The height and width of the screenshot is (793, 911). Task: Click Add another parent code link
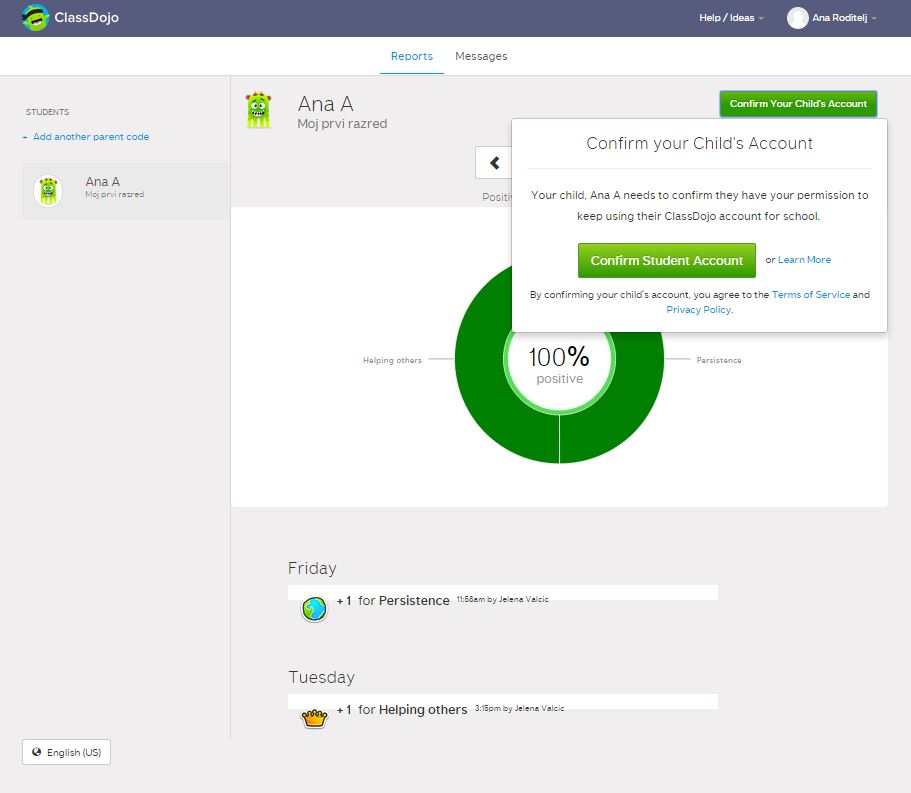(x=90, y=137)
